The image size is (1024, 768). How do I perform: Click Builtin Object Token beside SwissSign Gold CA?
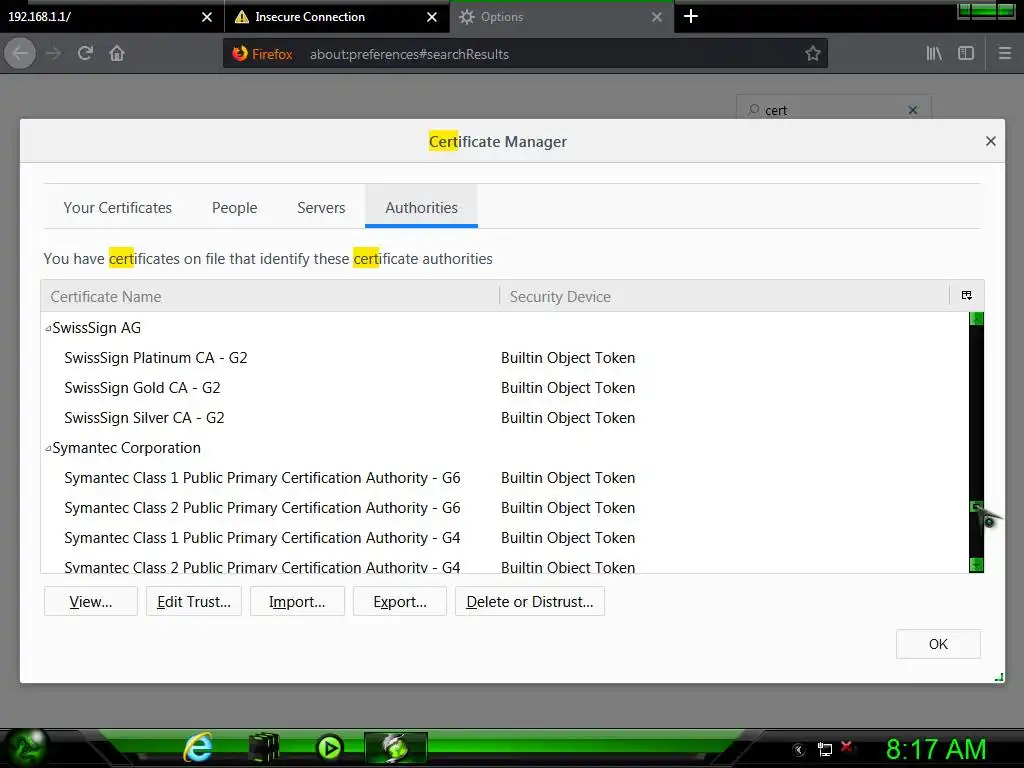pos(568,388)
